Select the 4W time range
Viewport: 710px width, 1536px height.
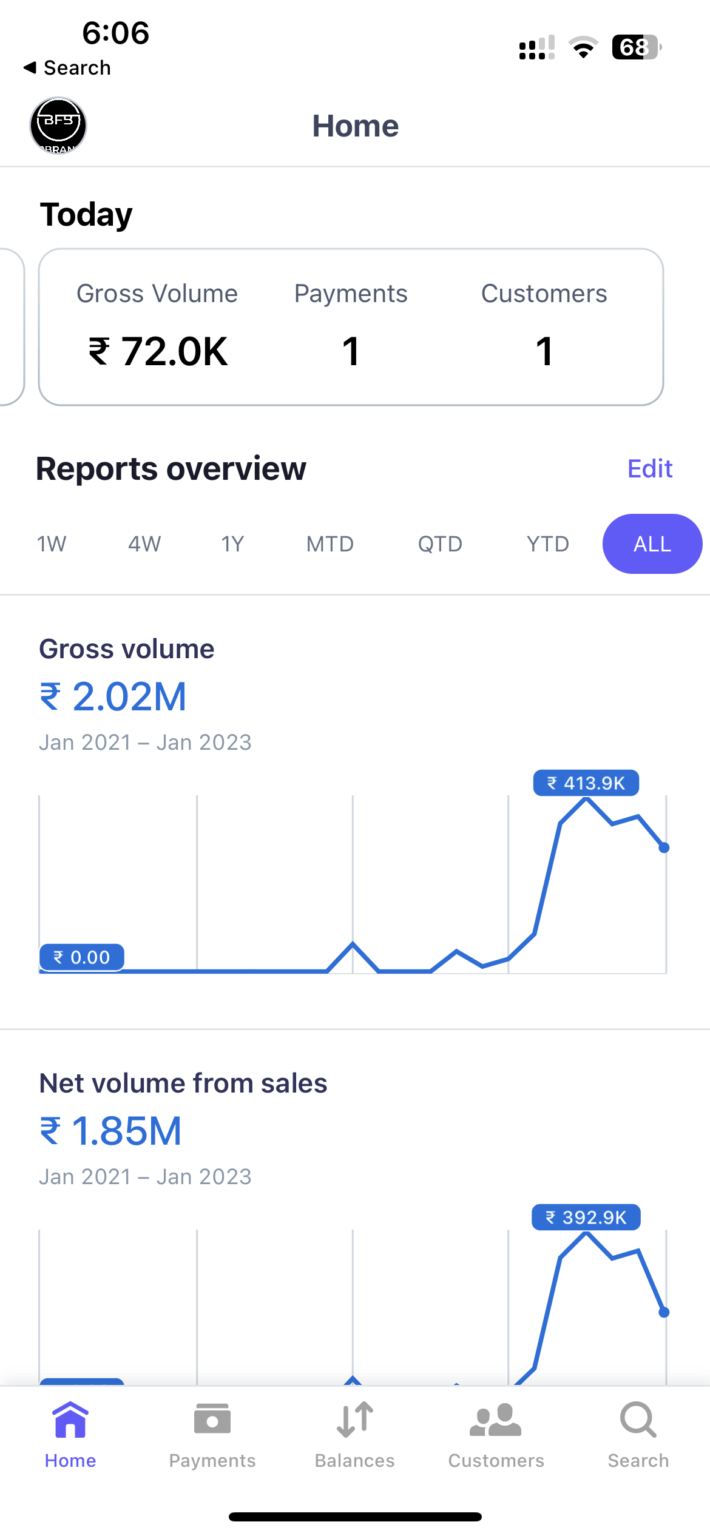coord(144,544)
